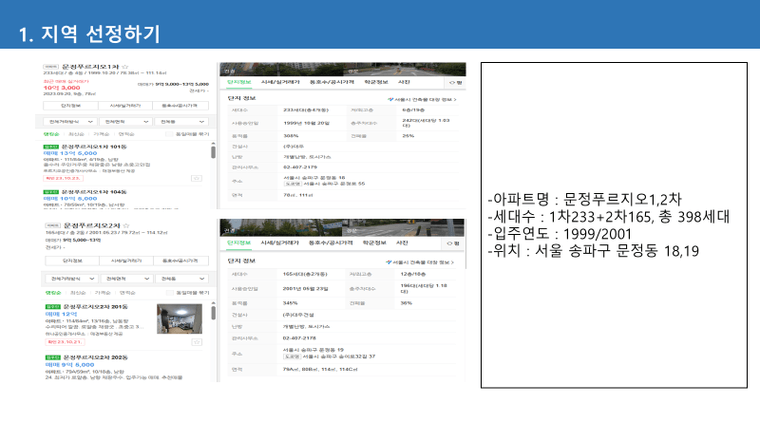Open 단지정보 button under 문정푸르지오1차
This screenshot has height=428, width=760.
pyautogui.click(x=71, y=106)
